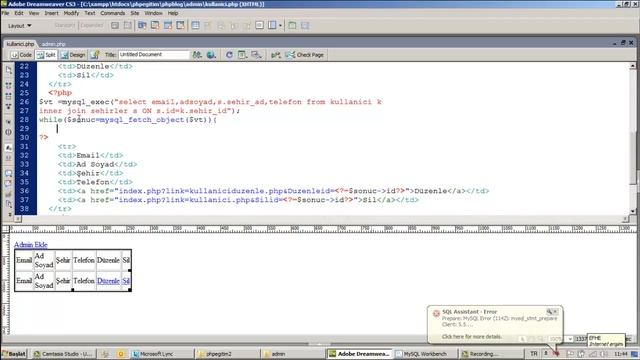Enable Standard mode in Layout bar
The width and height of the screenshot is (640, 360).
tap(65, 25)
